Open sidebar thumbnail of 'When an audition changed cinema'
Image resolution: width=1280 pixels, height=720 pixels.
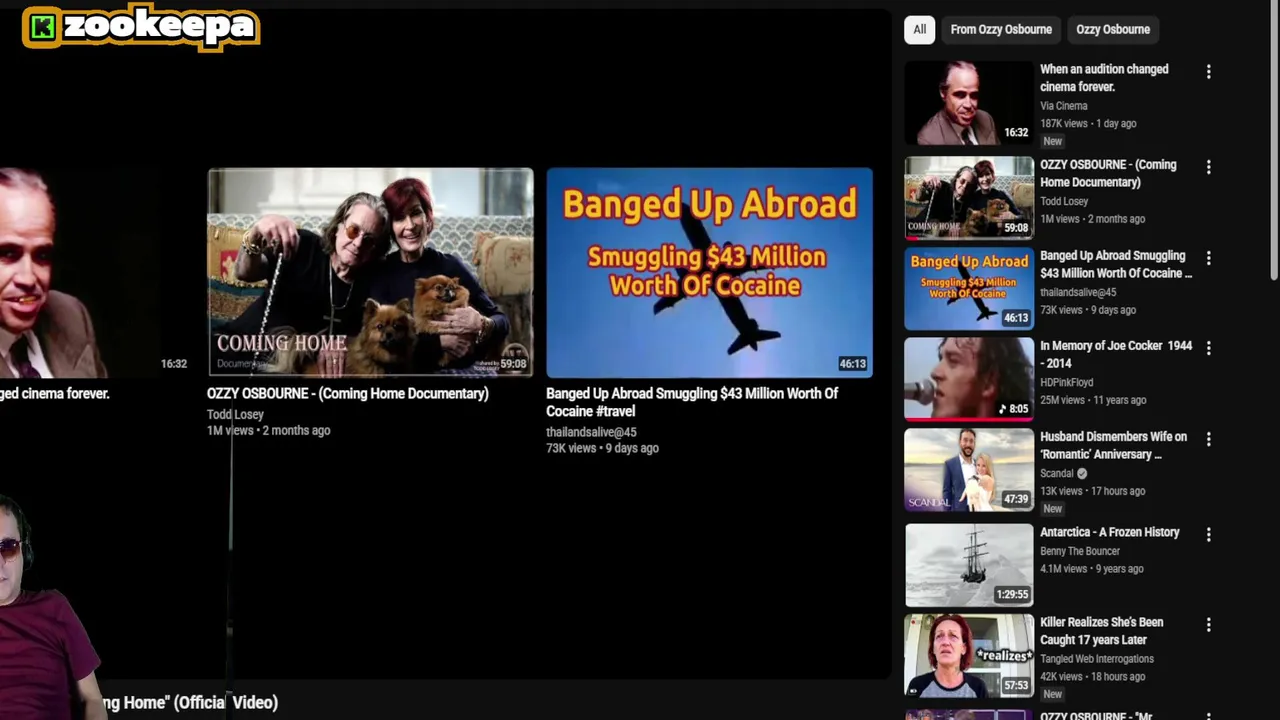[969, 103]
